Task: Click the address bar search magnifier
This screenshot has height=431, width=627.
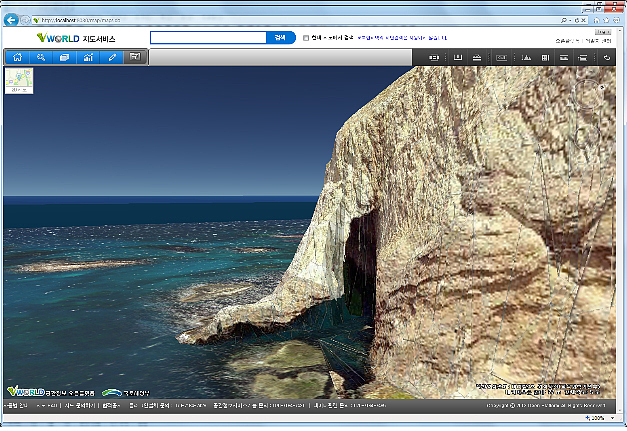Action: 563,20
